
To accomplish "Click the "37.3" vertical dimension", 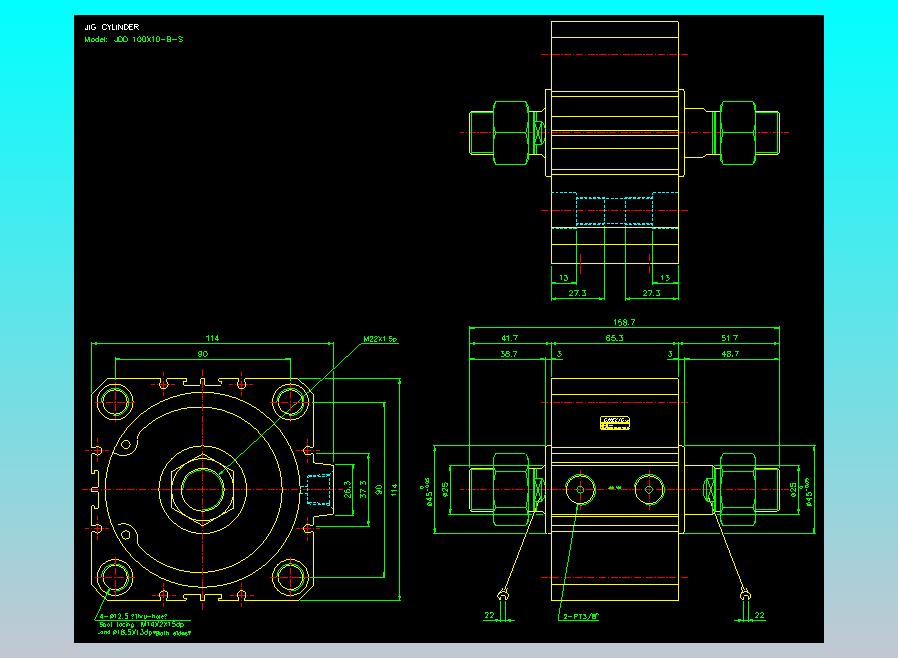I will click(363, 489).
